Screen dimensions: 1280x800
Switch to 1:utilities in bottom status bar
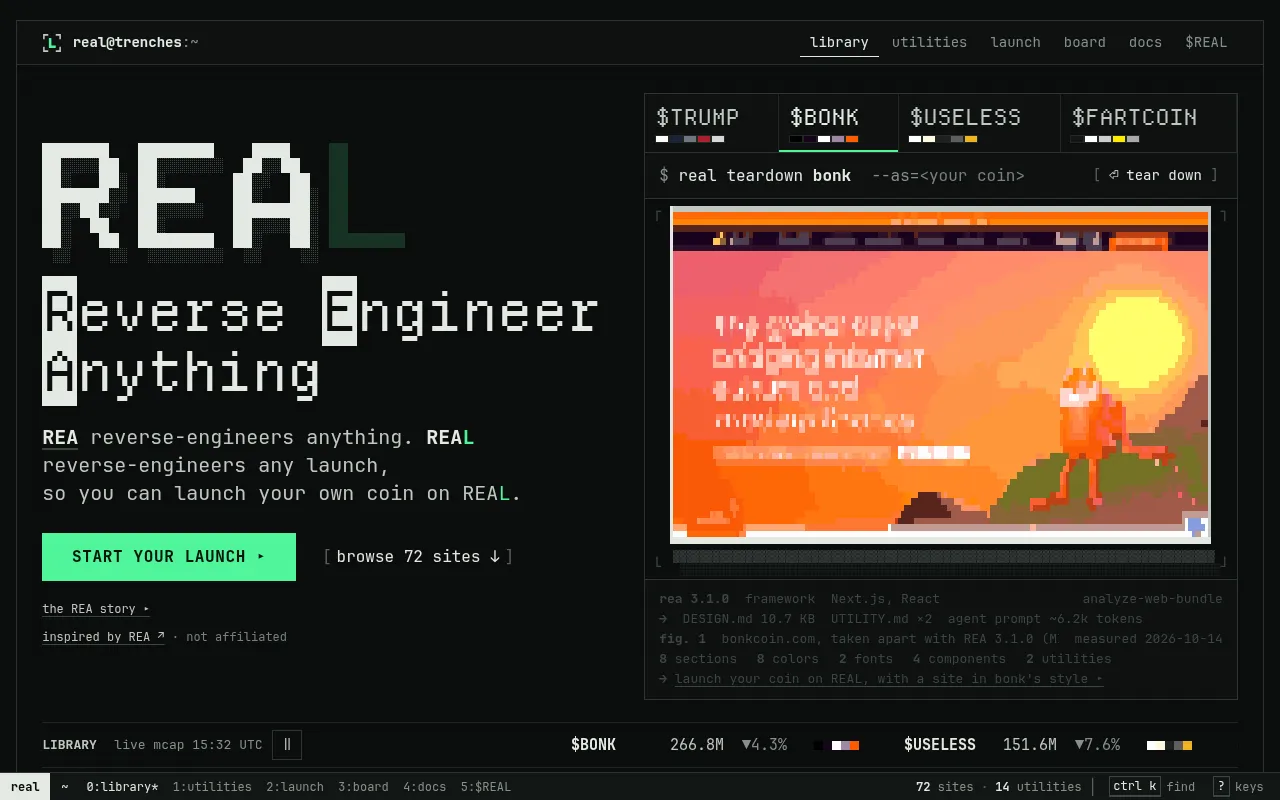coord(212,787)
